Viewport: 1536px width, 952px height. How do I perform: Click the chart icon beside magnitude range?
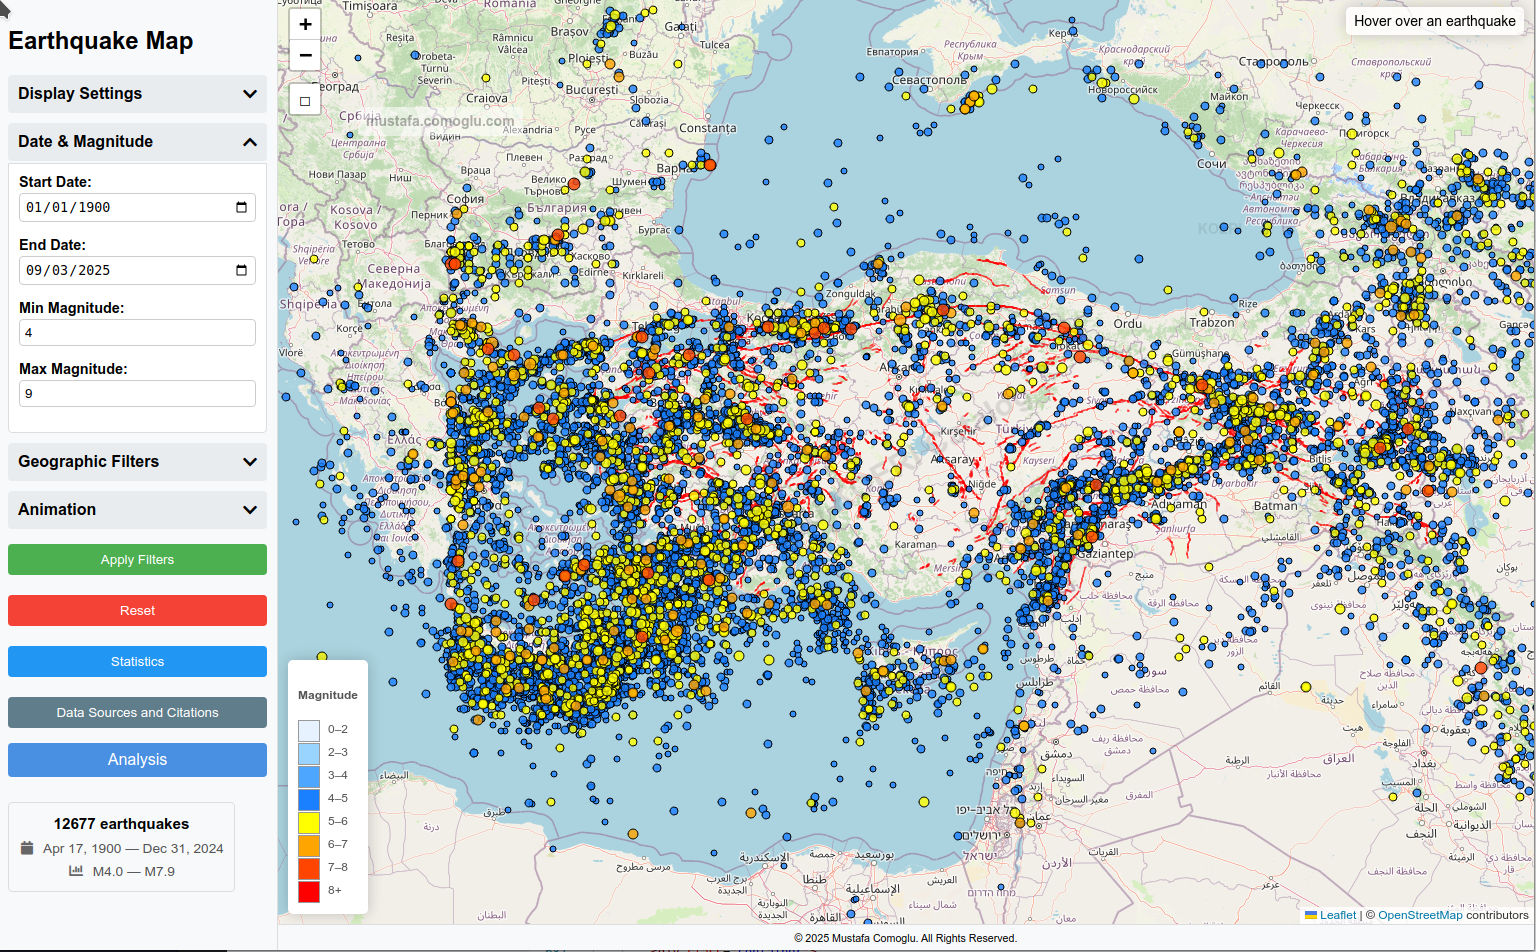coord(76,871)
